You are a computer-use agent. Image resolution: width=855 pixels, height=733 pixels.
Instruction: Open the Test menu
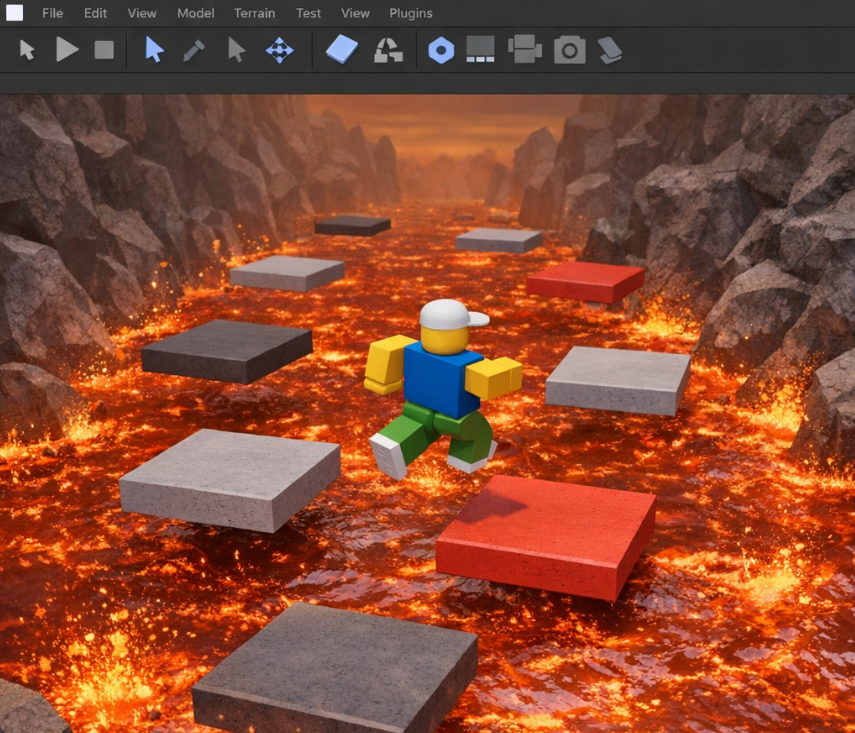308,13
